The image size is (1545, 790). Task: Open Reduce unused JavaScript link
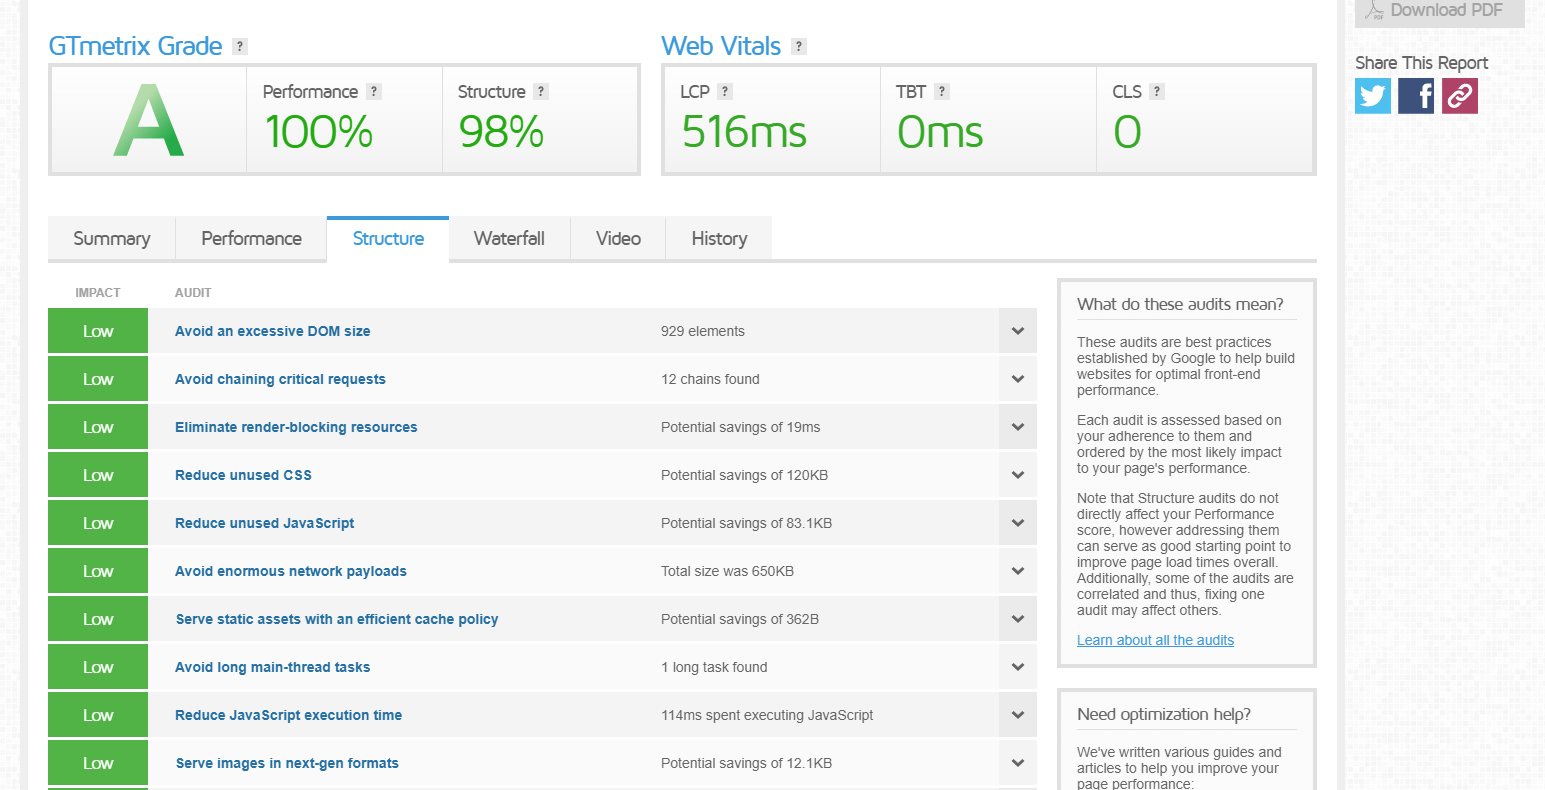(264, 523)
